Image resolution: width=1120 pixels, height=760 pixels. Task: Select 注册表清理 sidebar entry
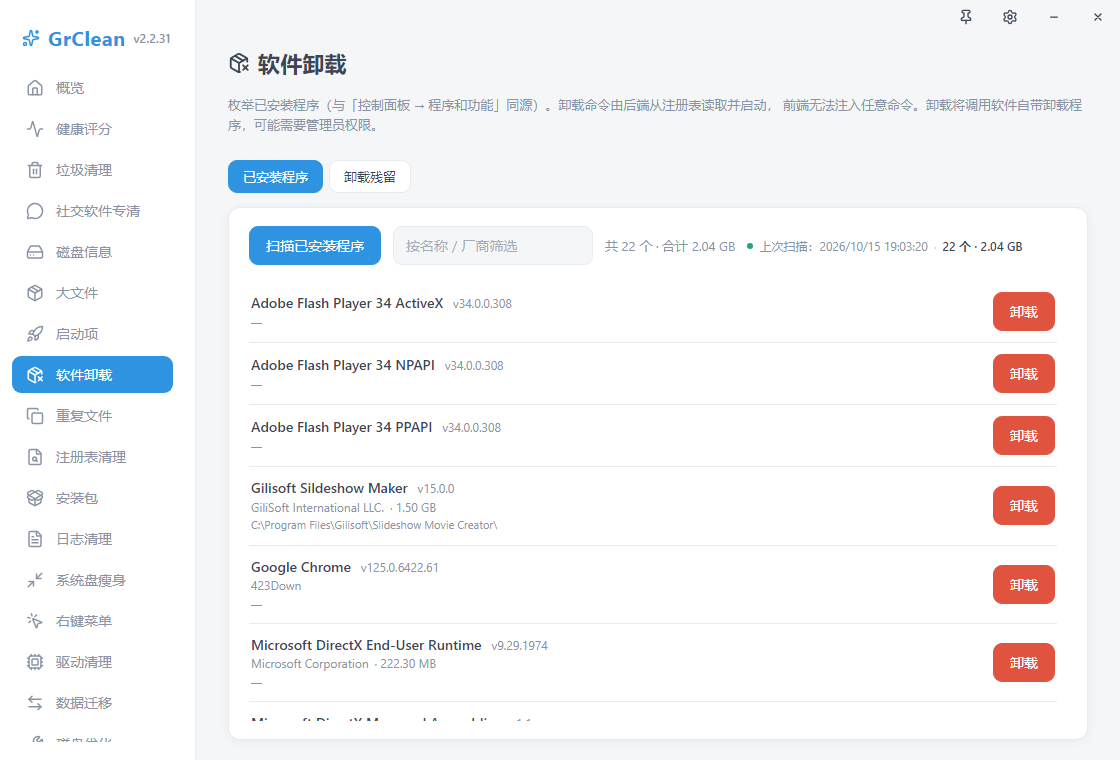[x=92, y=457]
